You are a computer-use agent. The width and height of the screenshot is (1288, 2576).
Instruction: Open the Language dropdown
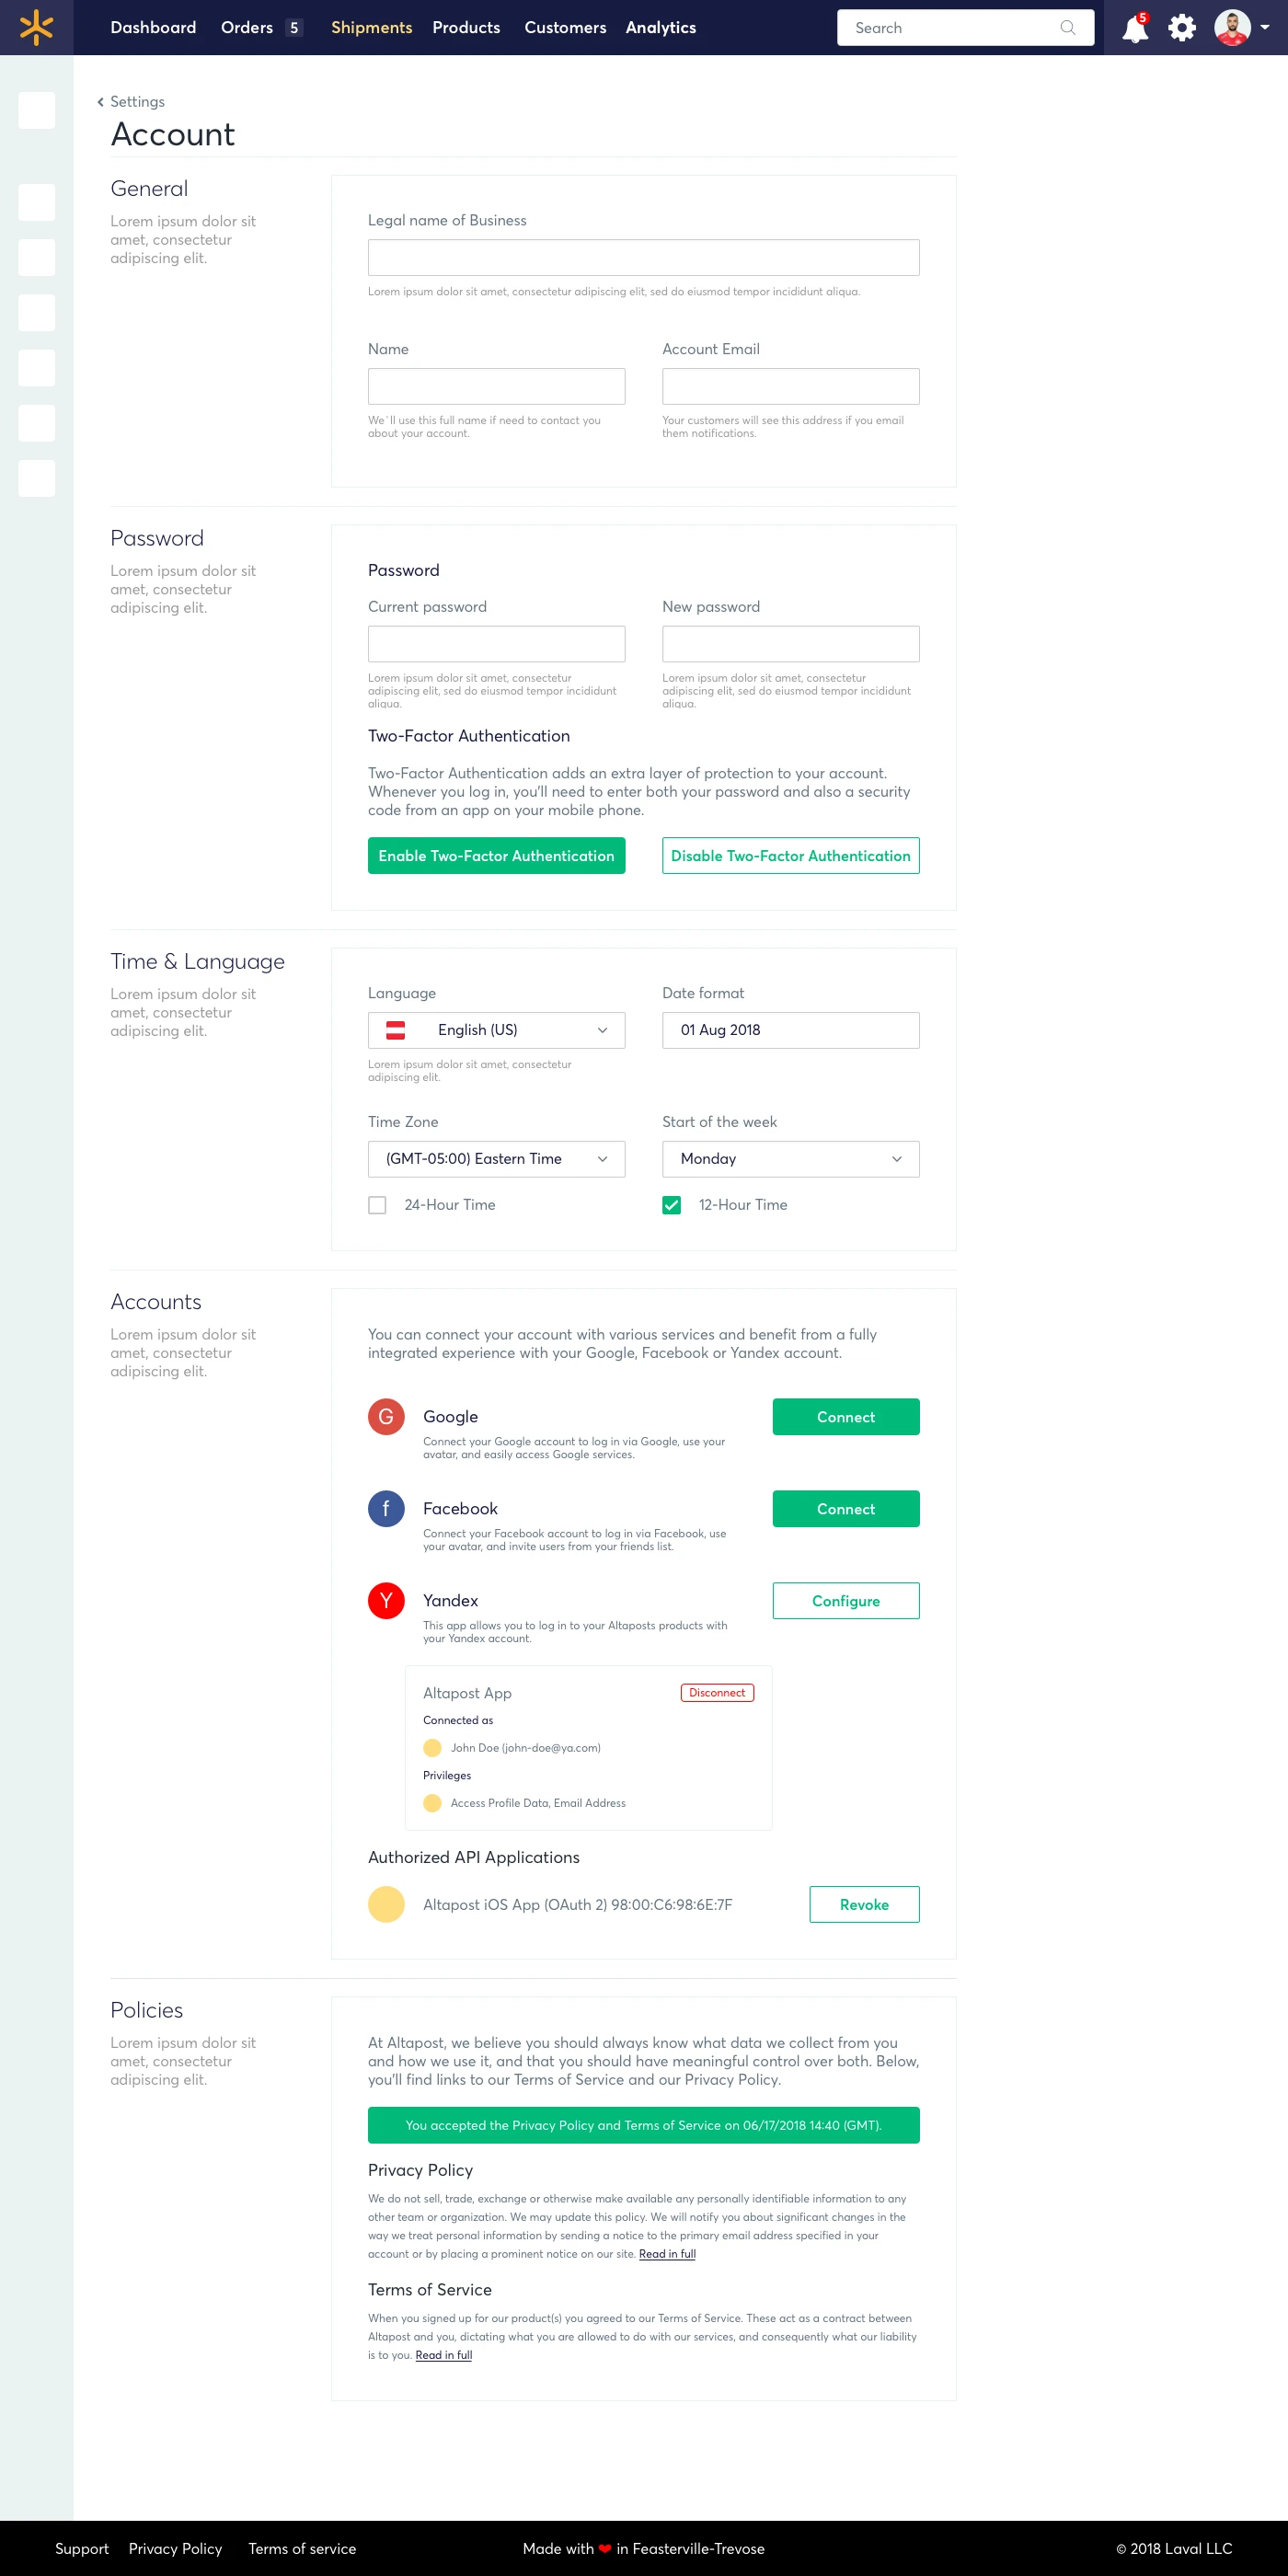click(496, 1030)
